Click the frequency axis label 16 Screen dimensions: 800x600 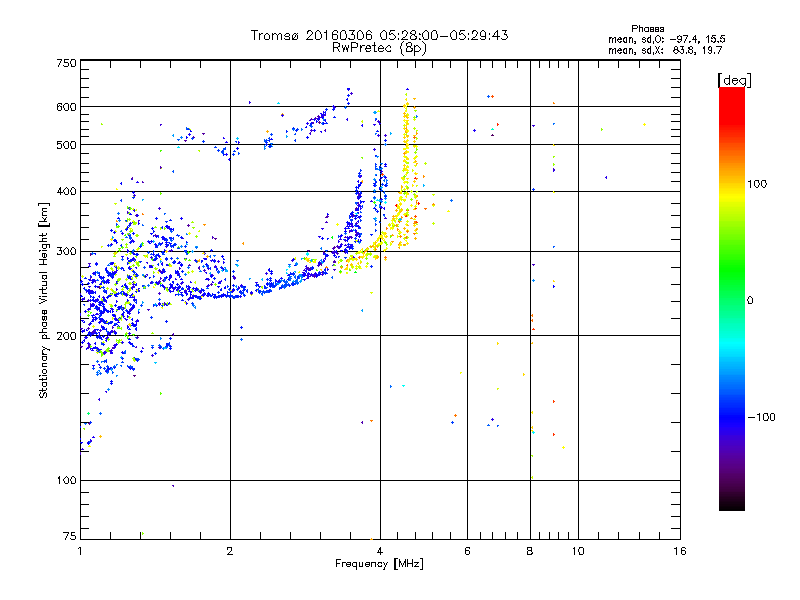click(x=680, y=551)
